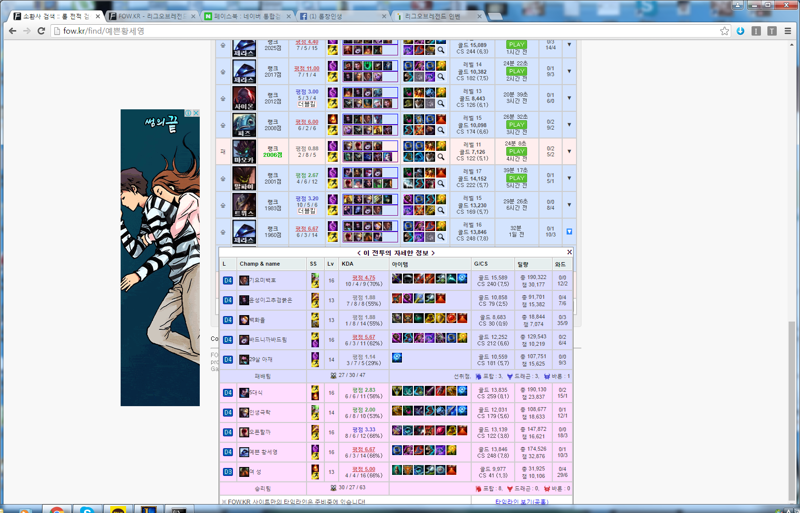Click the magnifier icon in the 1960점 row
Screen dimensions: 800x513
coord(441,237)
